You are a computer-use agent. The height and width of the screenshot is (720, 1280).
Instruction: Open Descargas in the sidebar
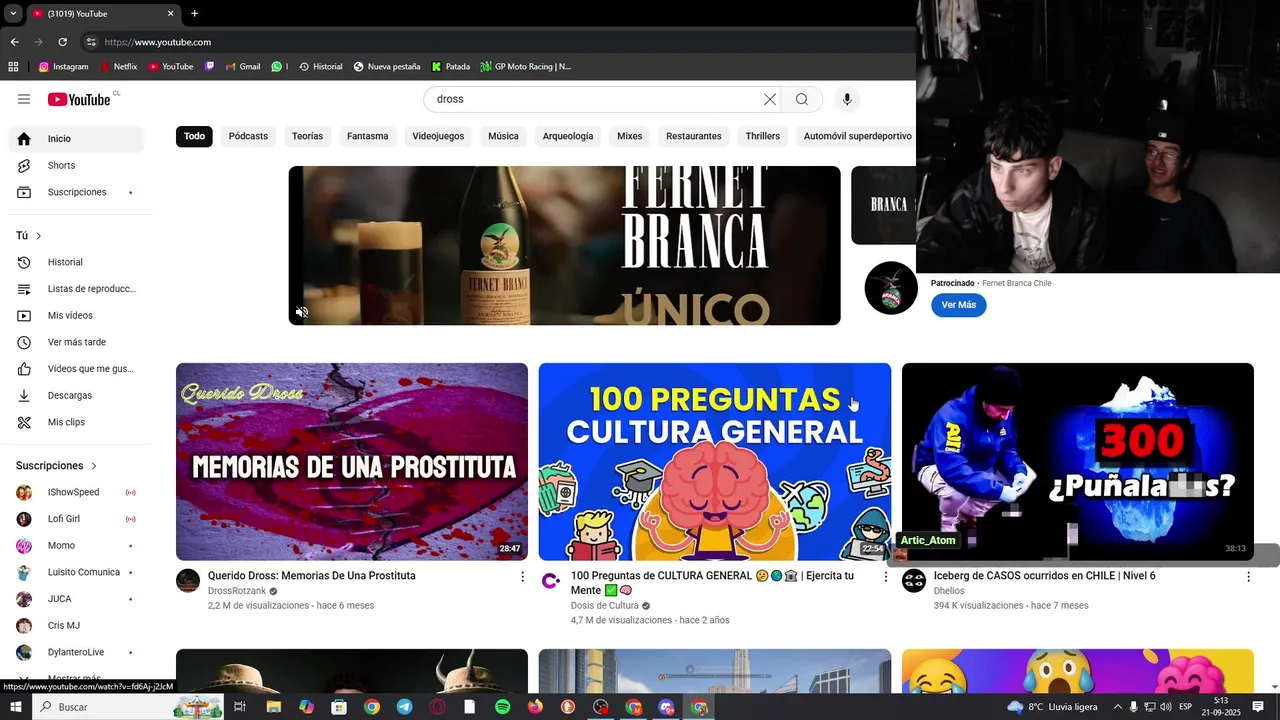tap(76, 395)
